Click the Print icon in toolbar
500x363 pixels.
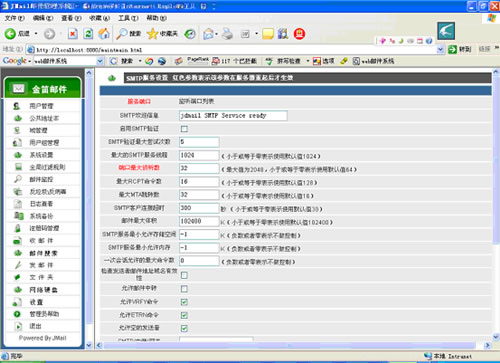[227, 33]
